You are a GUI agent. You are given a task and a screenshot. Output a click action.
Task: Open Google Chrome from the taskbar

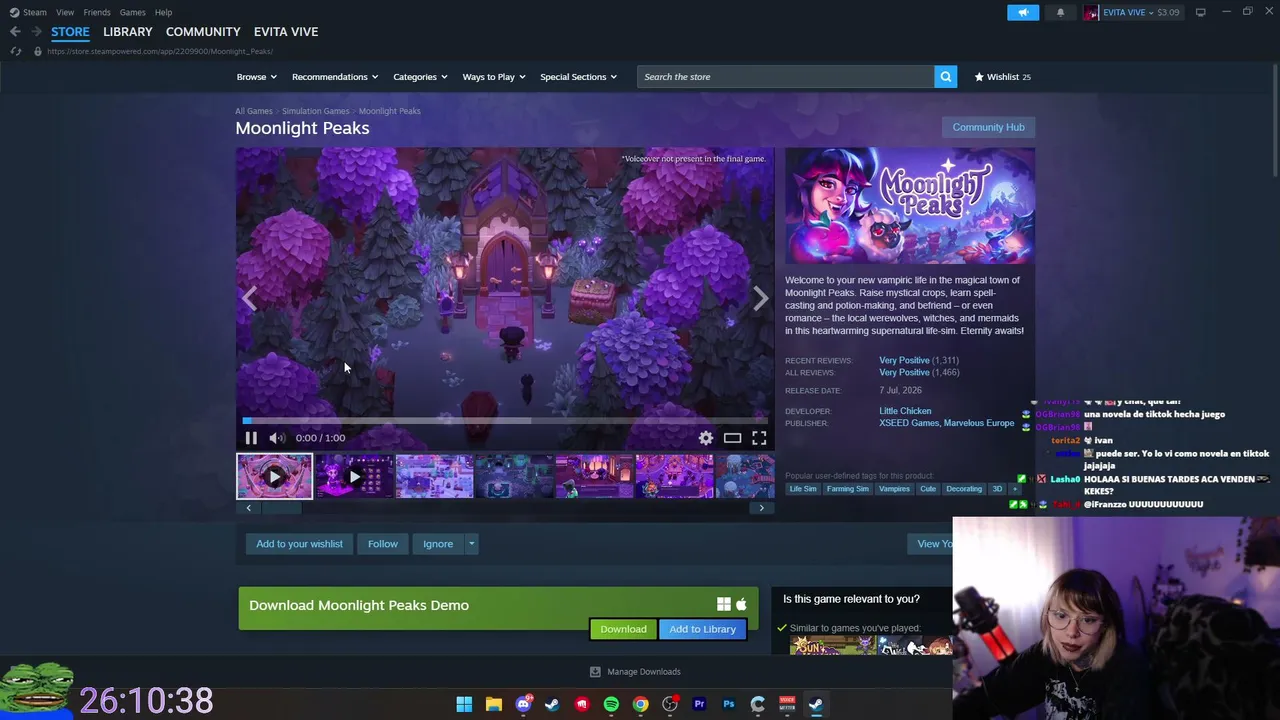pyautogui.click(x=640, y=704)
